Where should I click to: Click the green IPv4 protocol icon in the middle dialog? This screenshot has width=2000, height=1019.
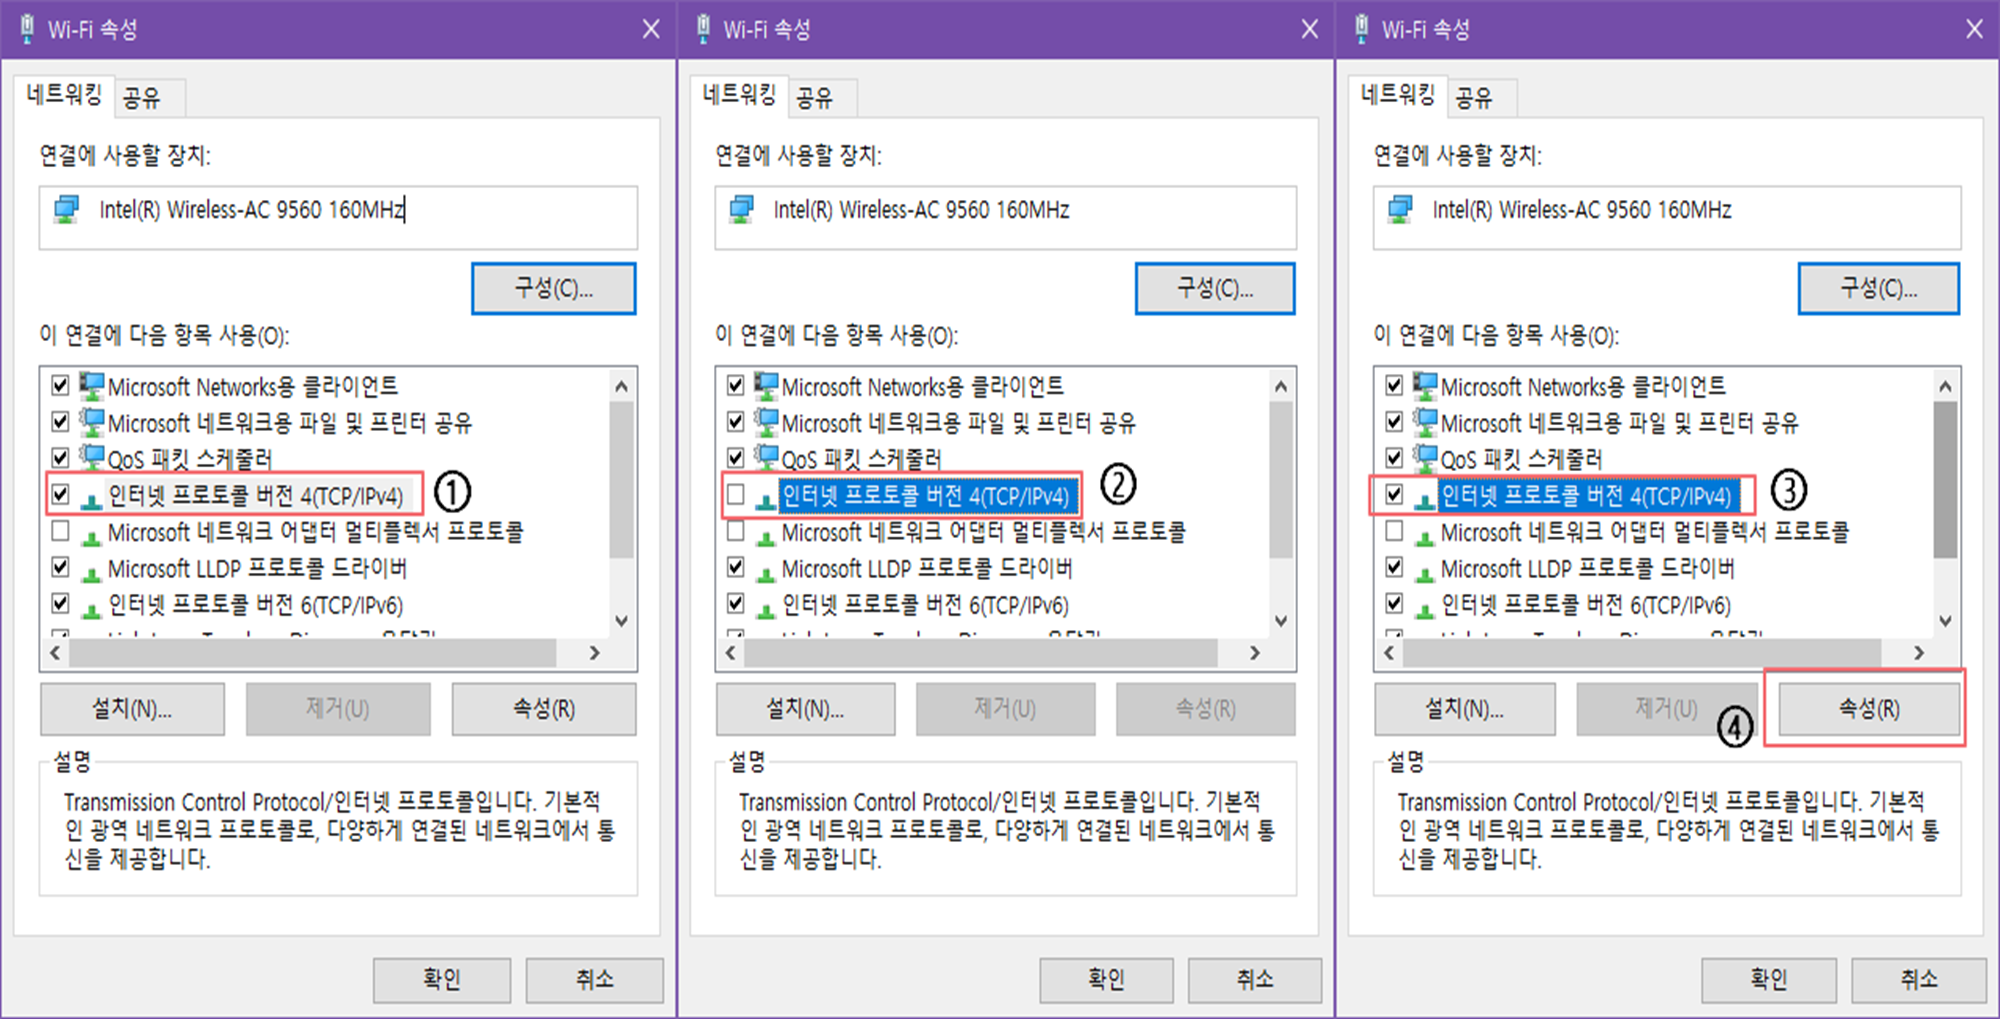click(x=765, y=499)
